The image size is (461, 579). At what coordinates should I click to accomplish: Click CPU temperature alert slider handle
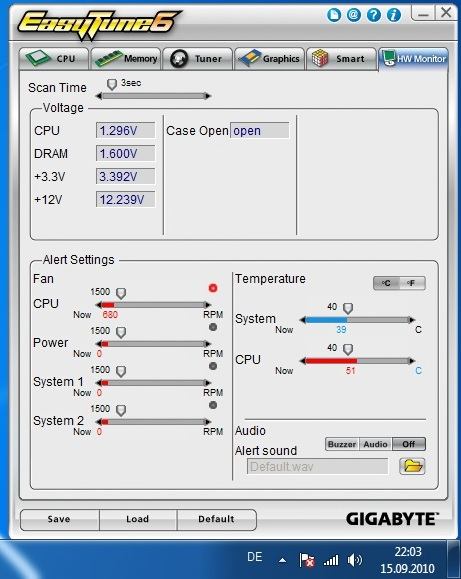348,349
